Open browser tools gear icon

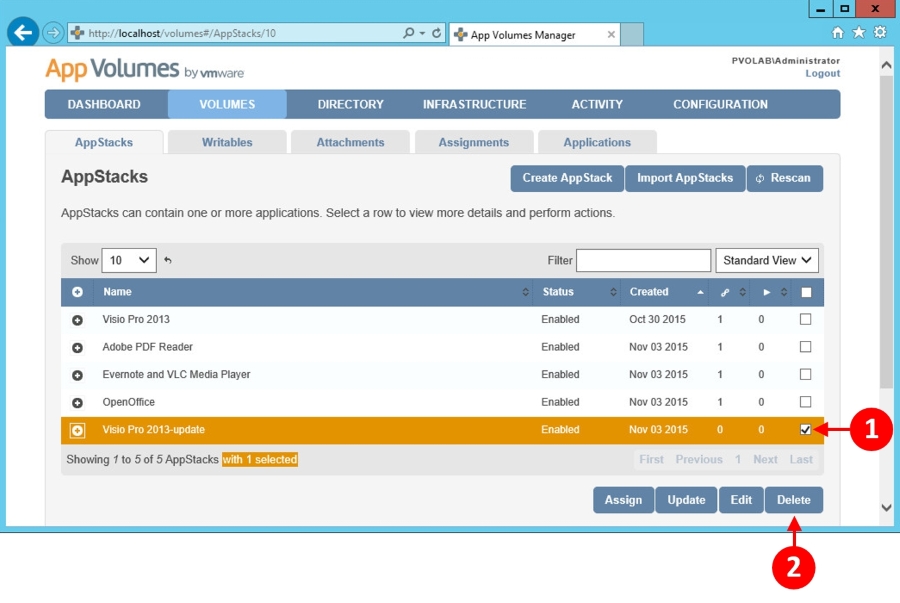tap(880, 33)
